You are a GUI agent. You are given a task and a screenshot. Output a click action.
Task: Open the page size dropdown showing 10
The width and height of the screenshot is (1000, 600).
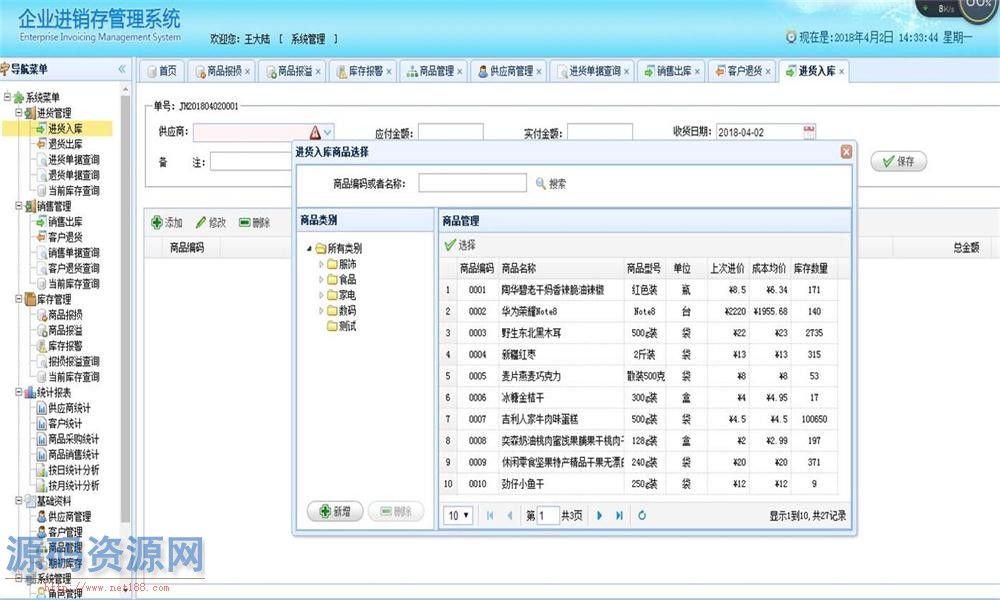459,516
